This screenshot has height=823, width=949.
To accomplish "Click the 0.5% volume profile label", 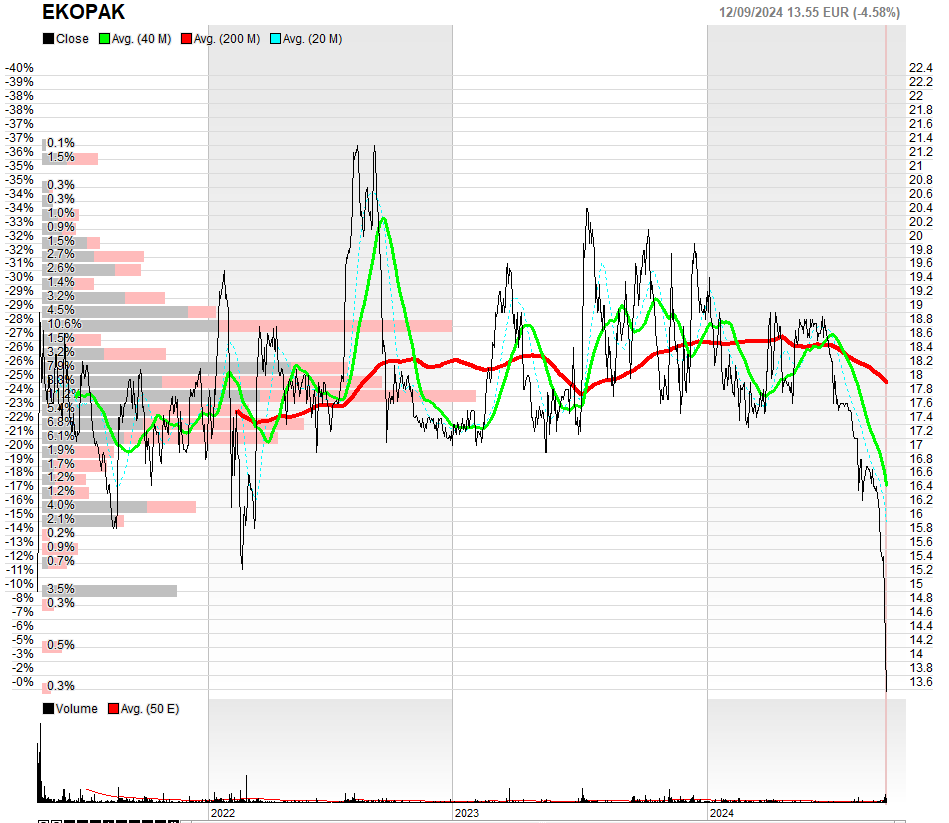I will (61, 644).
